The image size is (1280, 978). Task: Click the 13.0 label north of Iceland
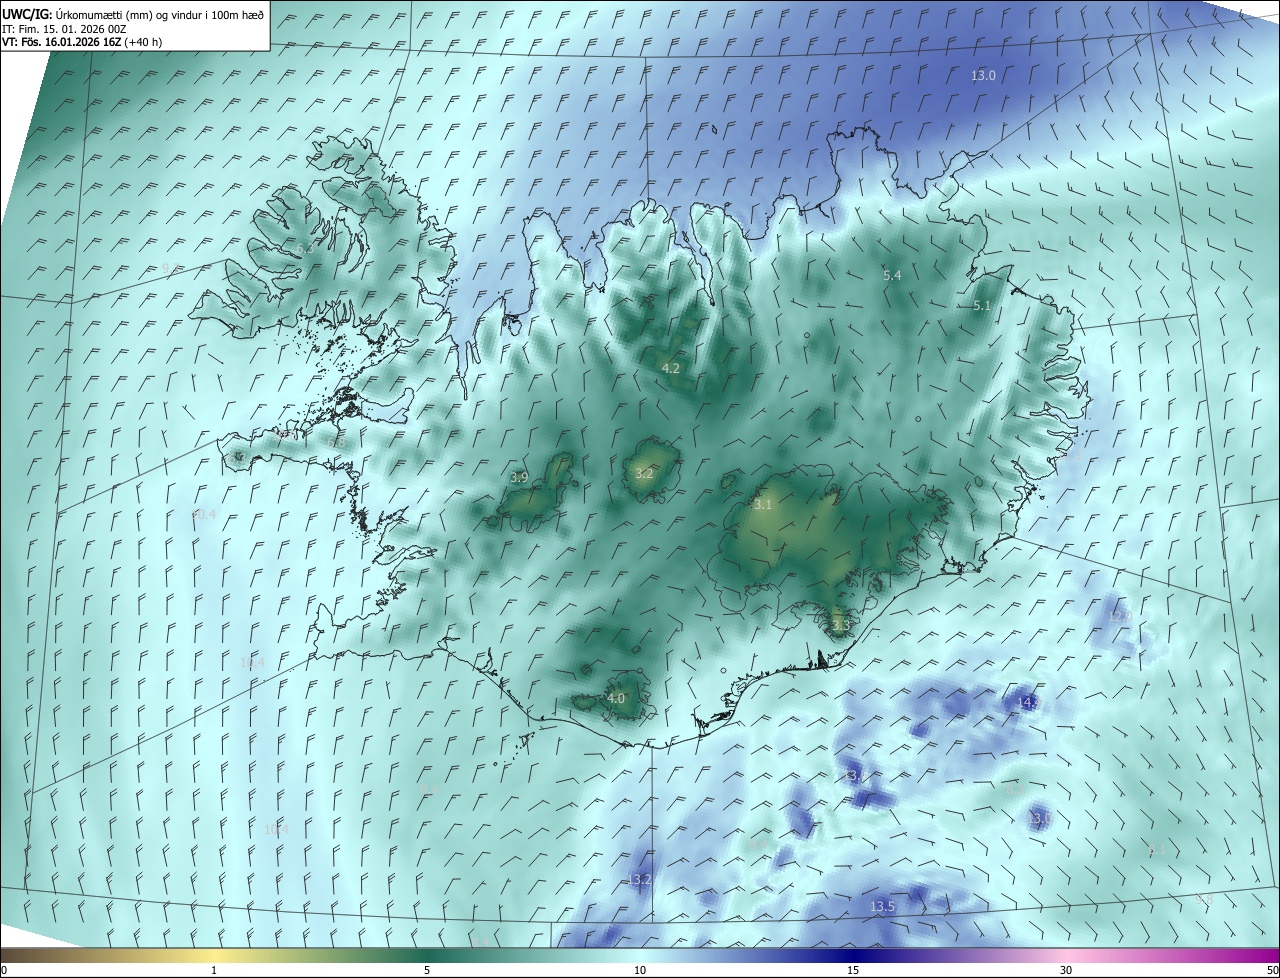[984, 75]
